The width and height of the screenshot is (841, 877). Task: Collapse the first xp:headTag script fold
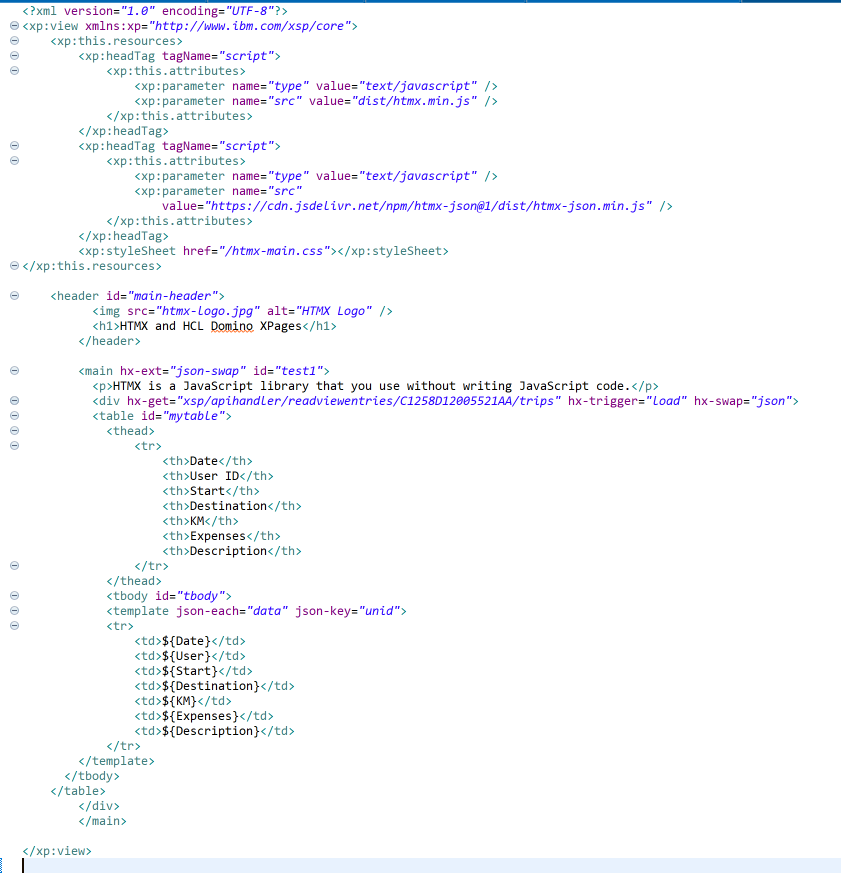[13, 56]
